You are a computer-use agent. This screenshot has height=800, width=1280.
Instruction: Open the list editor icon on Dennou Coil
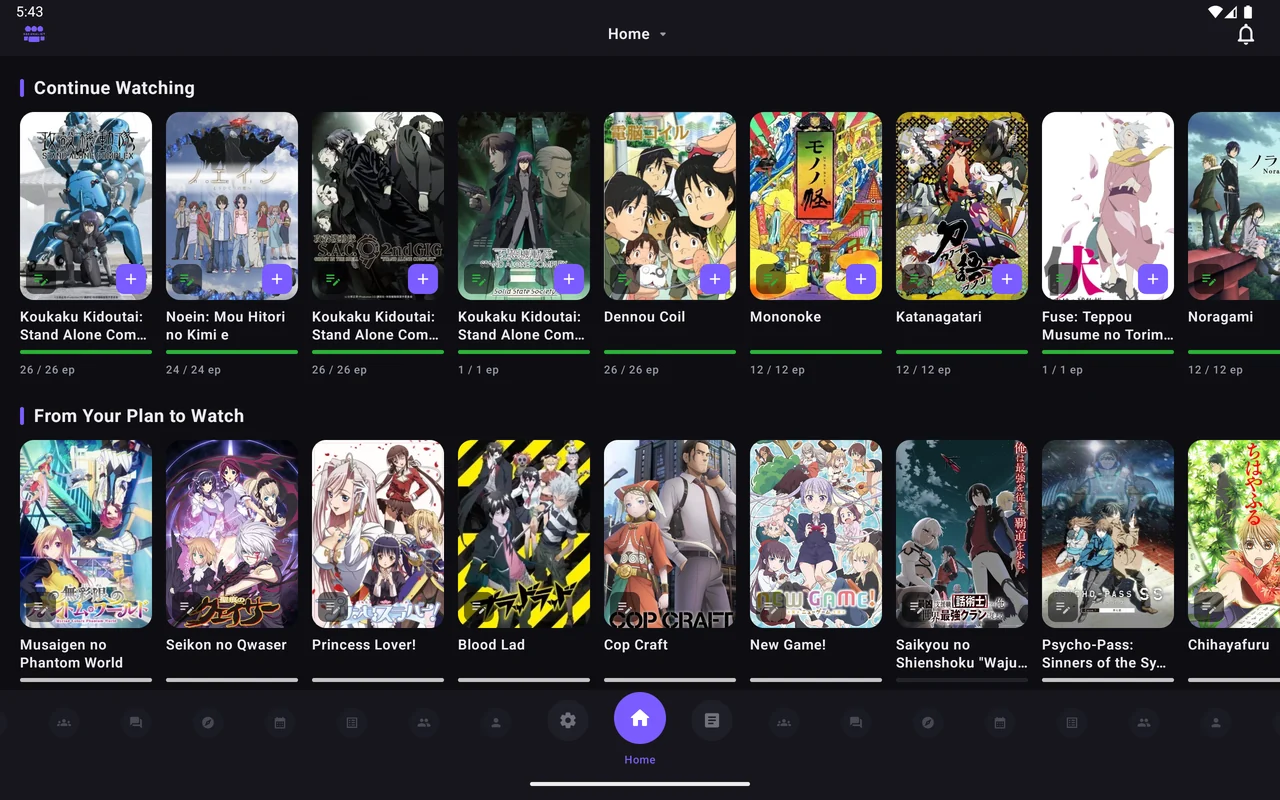click(x=624, y=279)
